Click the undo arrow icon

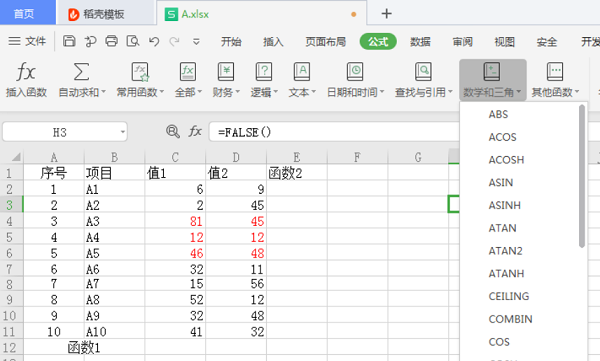pyautogui.click(x=154, y=41)
